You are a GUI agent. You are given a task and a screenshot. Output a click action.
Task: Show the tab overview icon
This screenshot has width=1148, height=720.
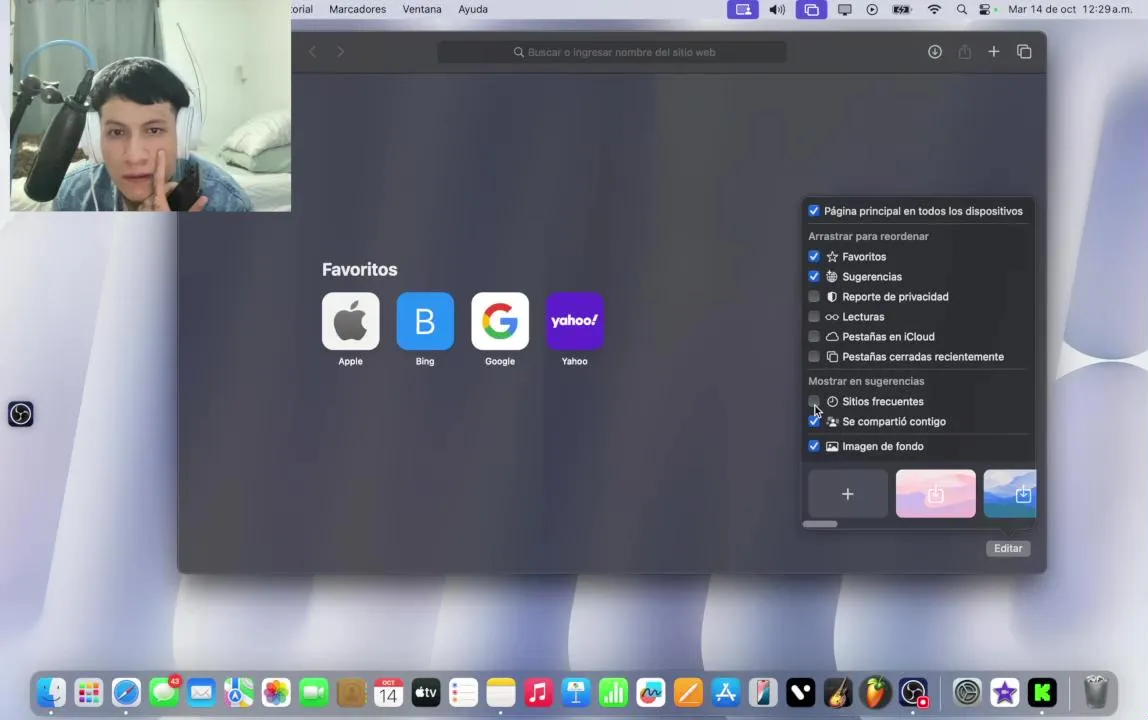click(x=1024, y=52)
